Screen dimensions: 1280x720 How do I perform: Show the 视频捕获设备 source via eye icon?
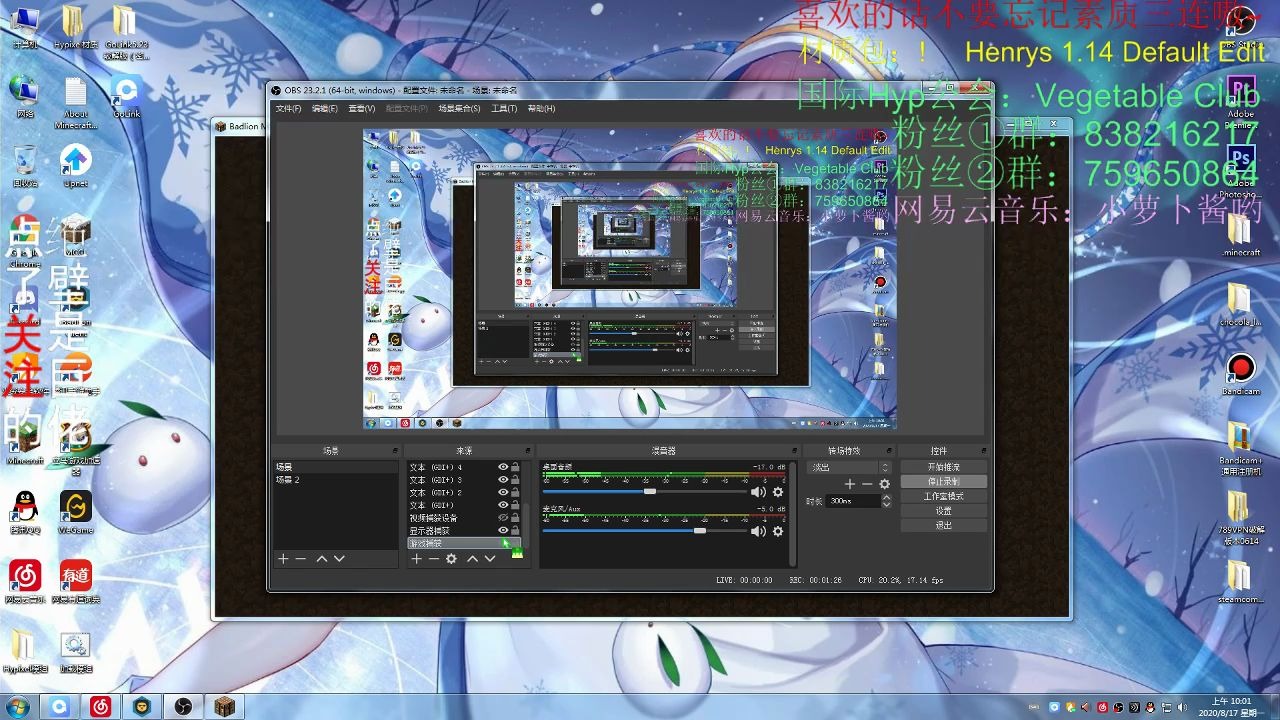tap(503, 518)
